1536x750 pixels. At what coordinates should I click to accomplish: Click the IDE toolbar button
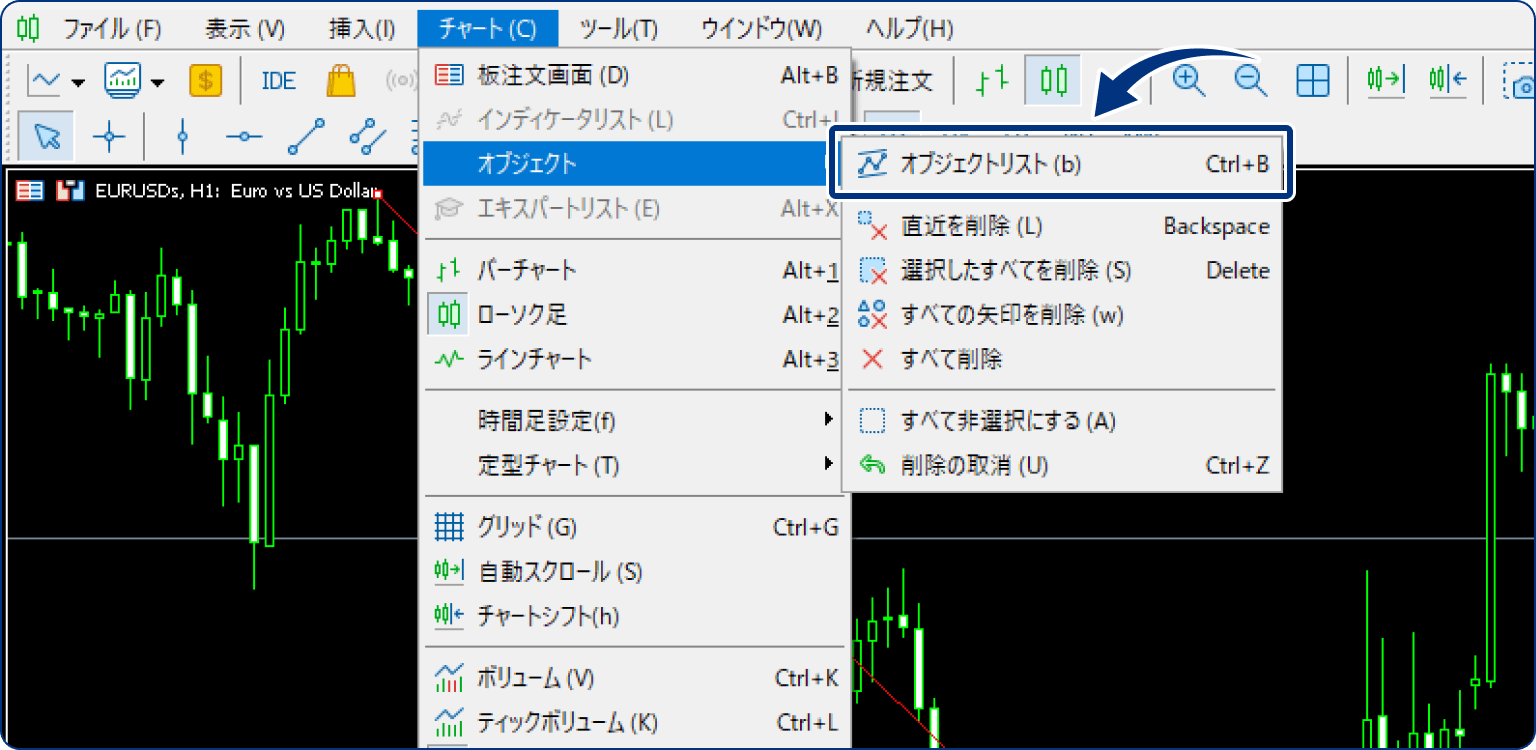click(x=277, y=80)
